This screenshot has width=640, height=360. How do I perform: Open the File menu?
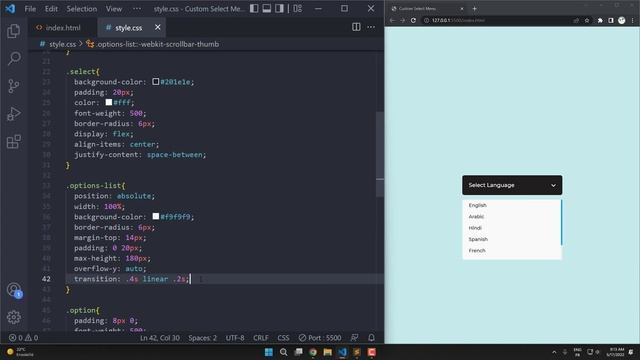coord(30,9)
